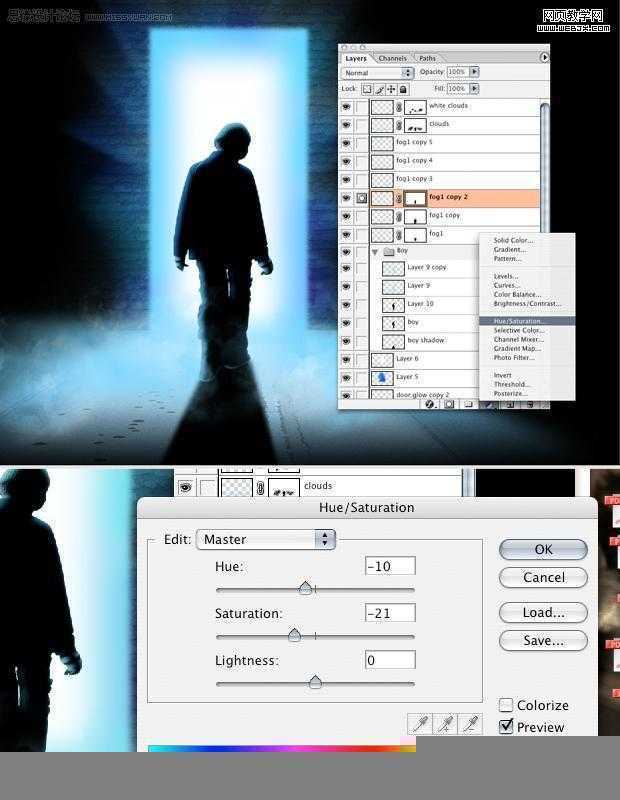The image size is (620, 800).
Task: Select the Layer 5 thumbnail
Action: pyautogui.click(x=382, y=378)
